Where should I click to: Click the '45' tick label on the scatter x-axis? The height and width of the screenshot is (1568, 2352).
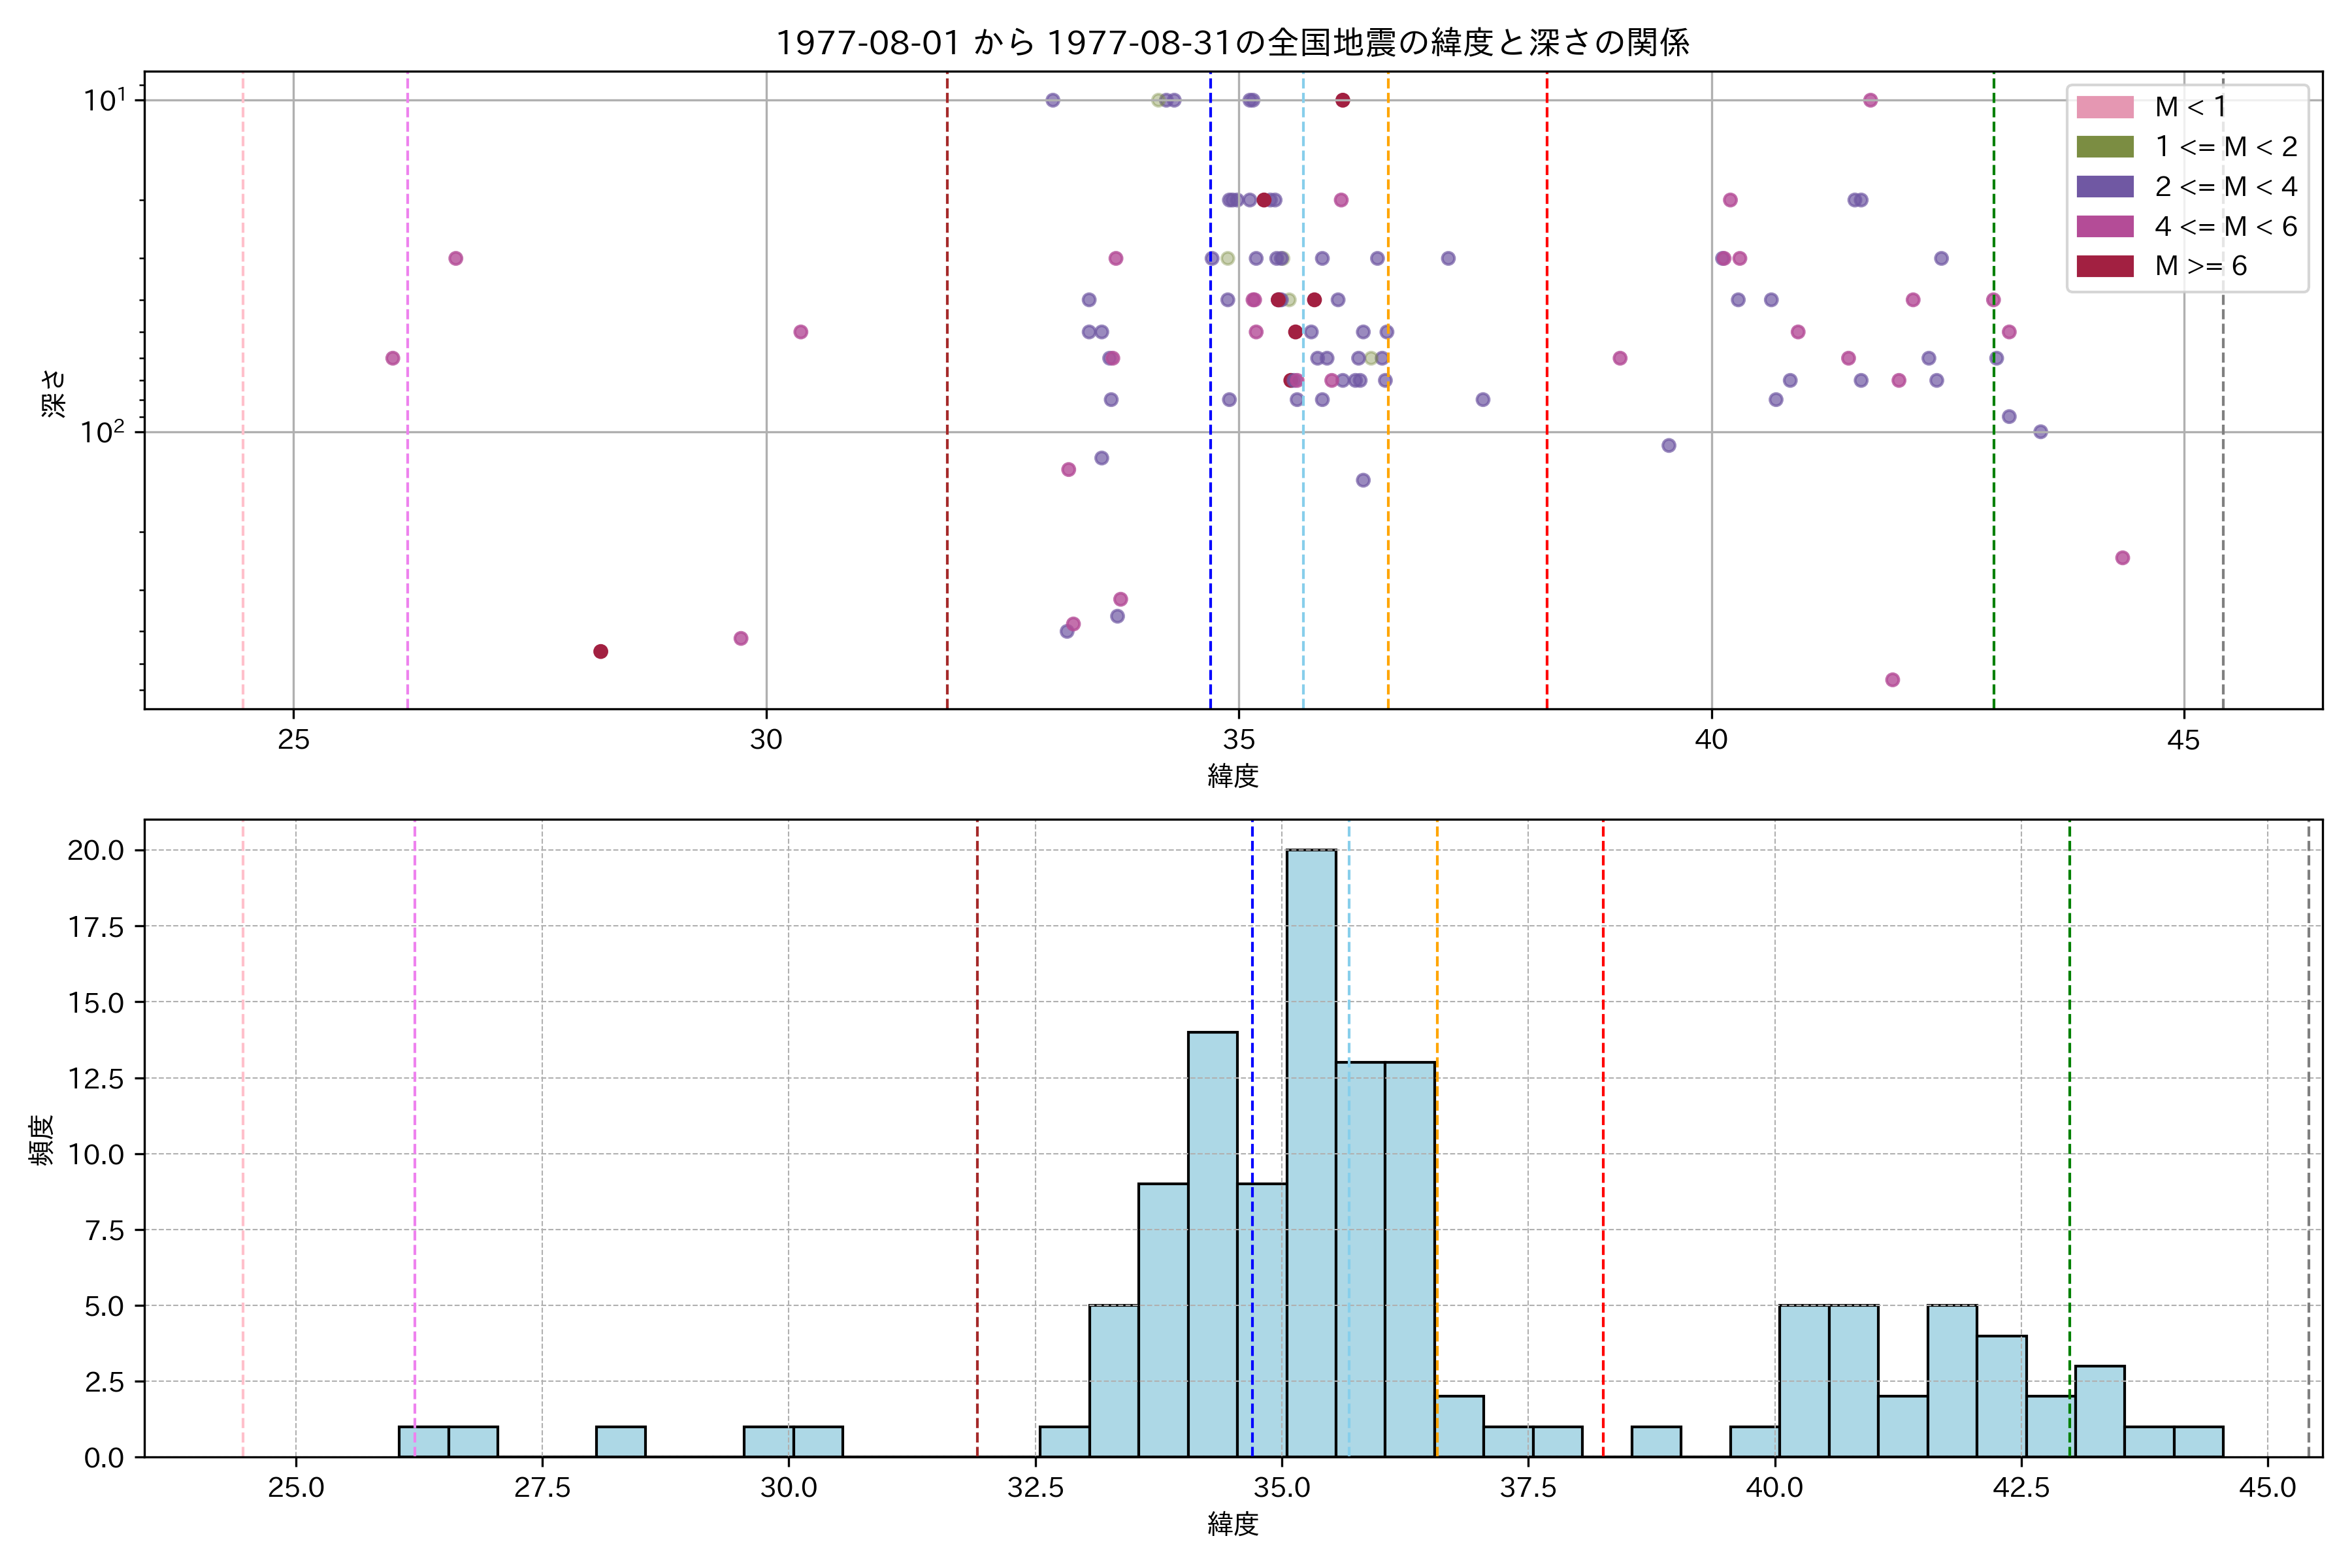(x=2183, y=741)
